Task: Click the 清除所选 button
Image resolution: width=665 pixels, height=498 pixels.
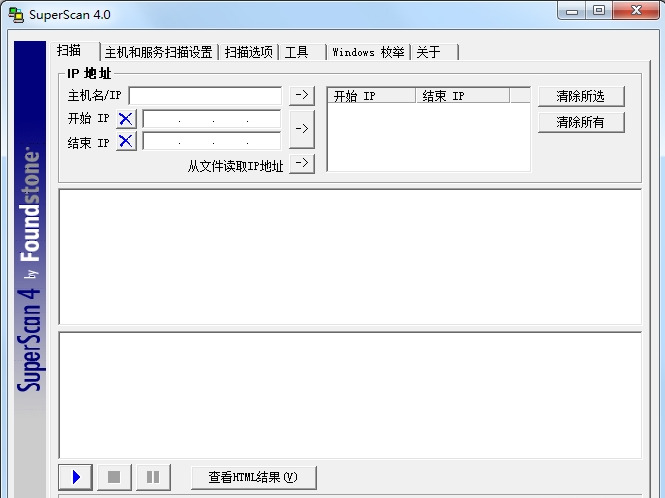Action: coord(581,96)
